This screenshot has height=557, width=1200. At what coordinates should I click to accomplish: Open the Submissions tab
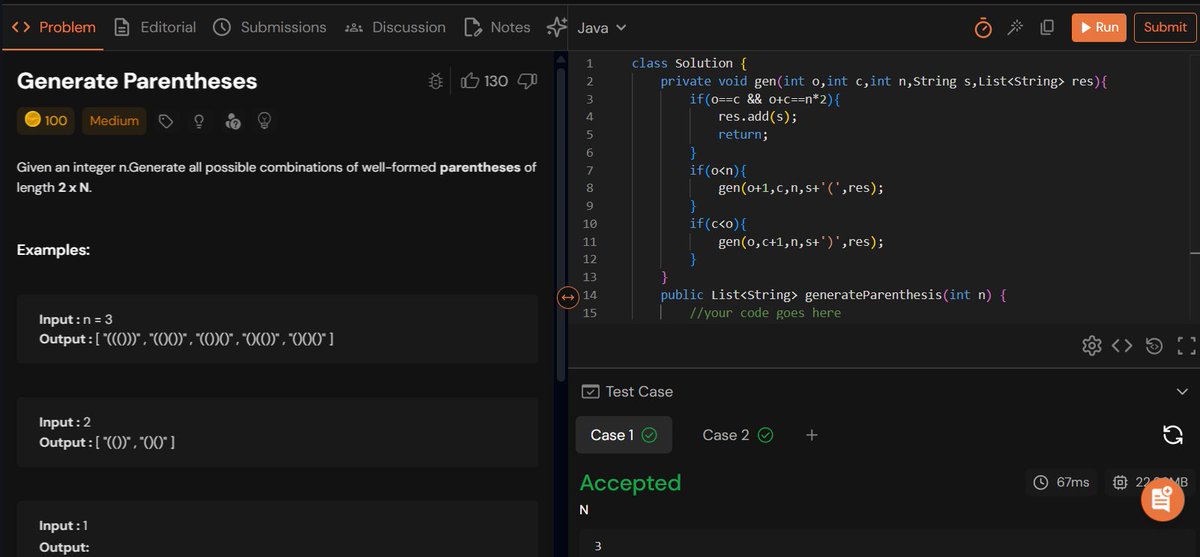270,27
